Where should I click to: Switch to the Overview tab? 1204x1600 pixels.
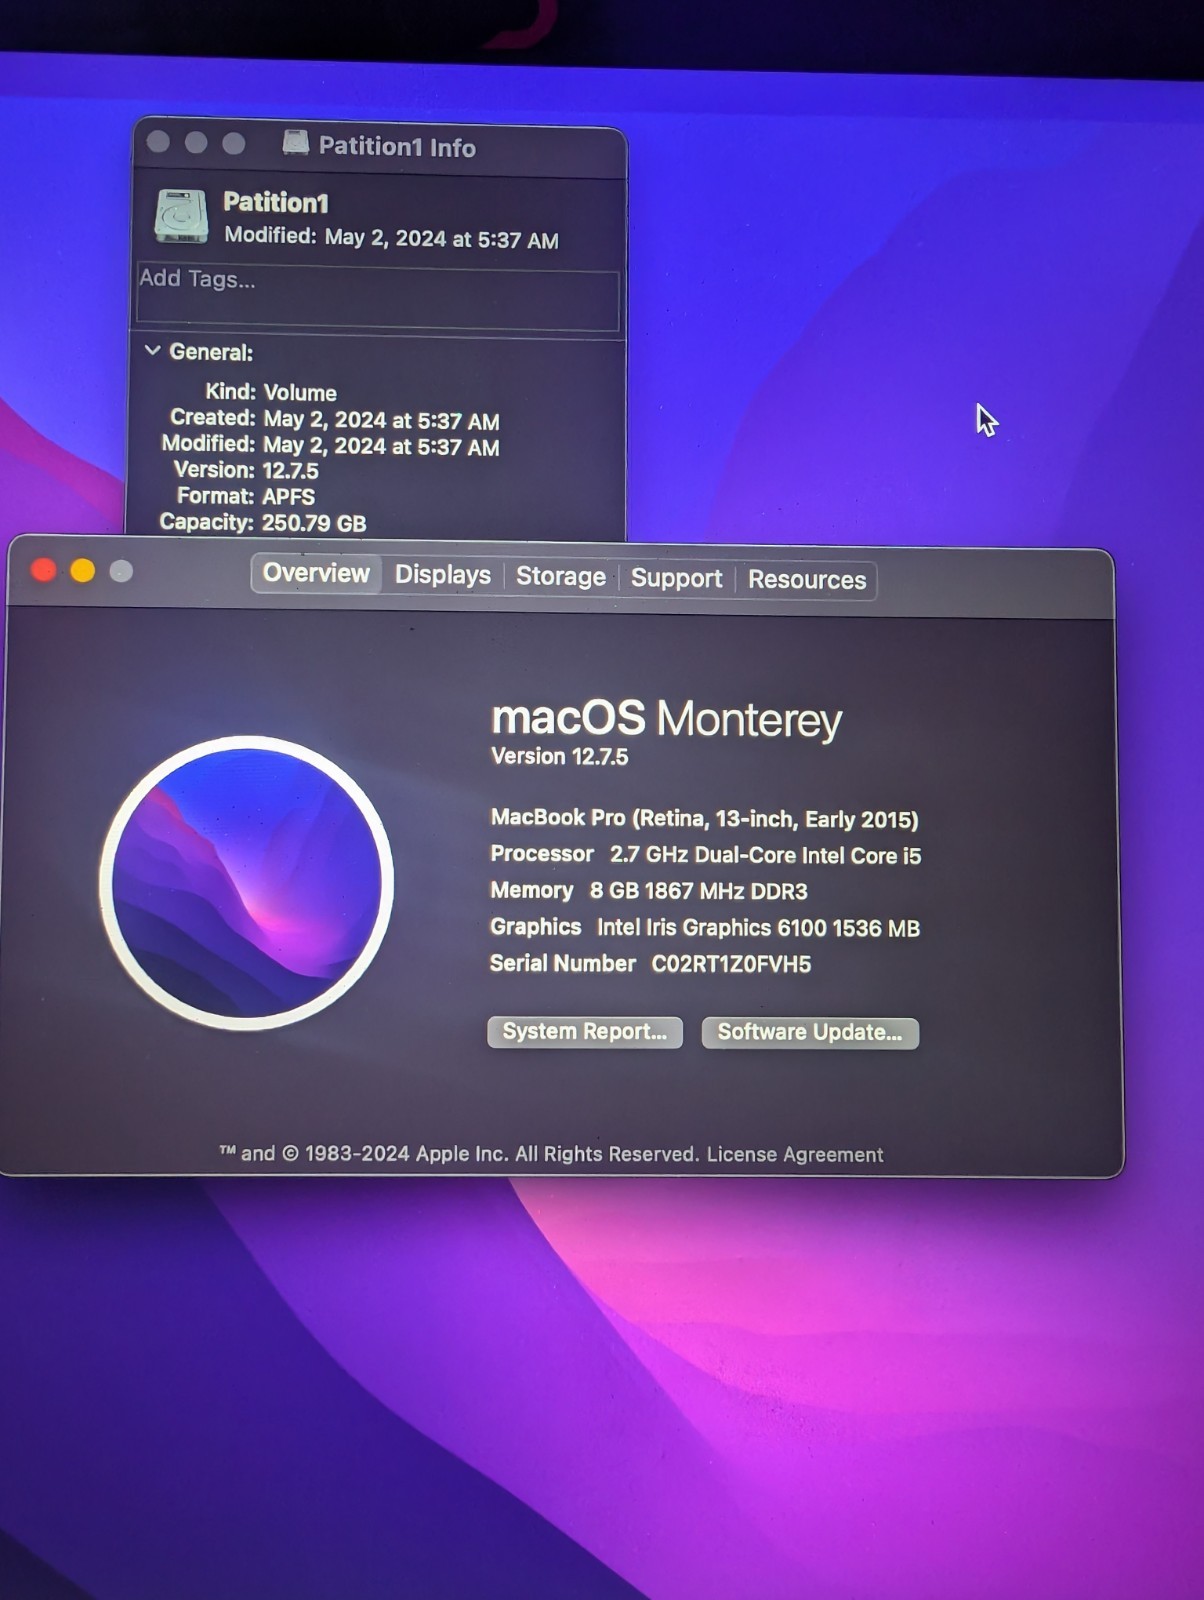click(316, 573)
